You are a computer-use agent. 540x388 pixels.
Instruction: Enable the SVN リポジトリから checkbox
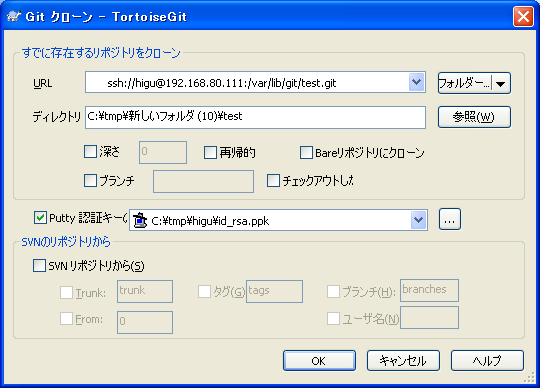pos(39,265)
